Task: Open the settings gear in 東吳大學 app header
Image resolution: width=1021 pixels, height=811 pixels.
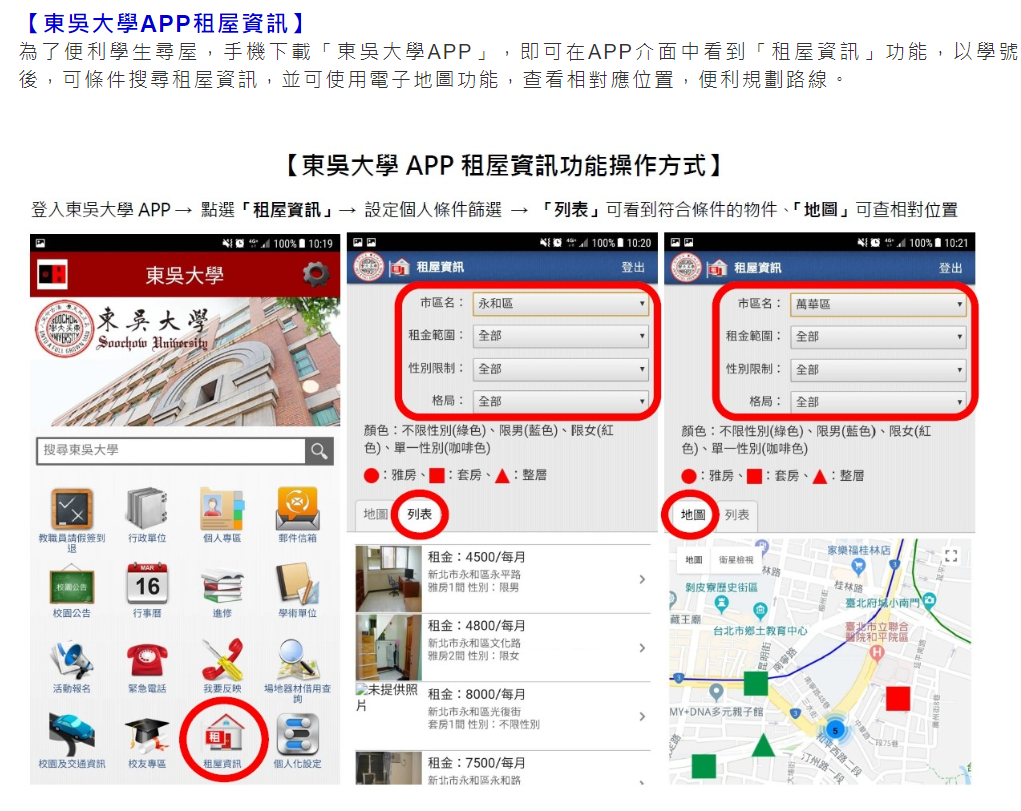Action: [316, 275]
